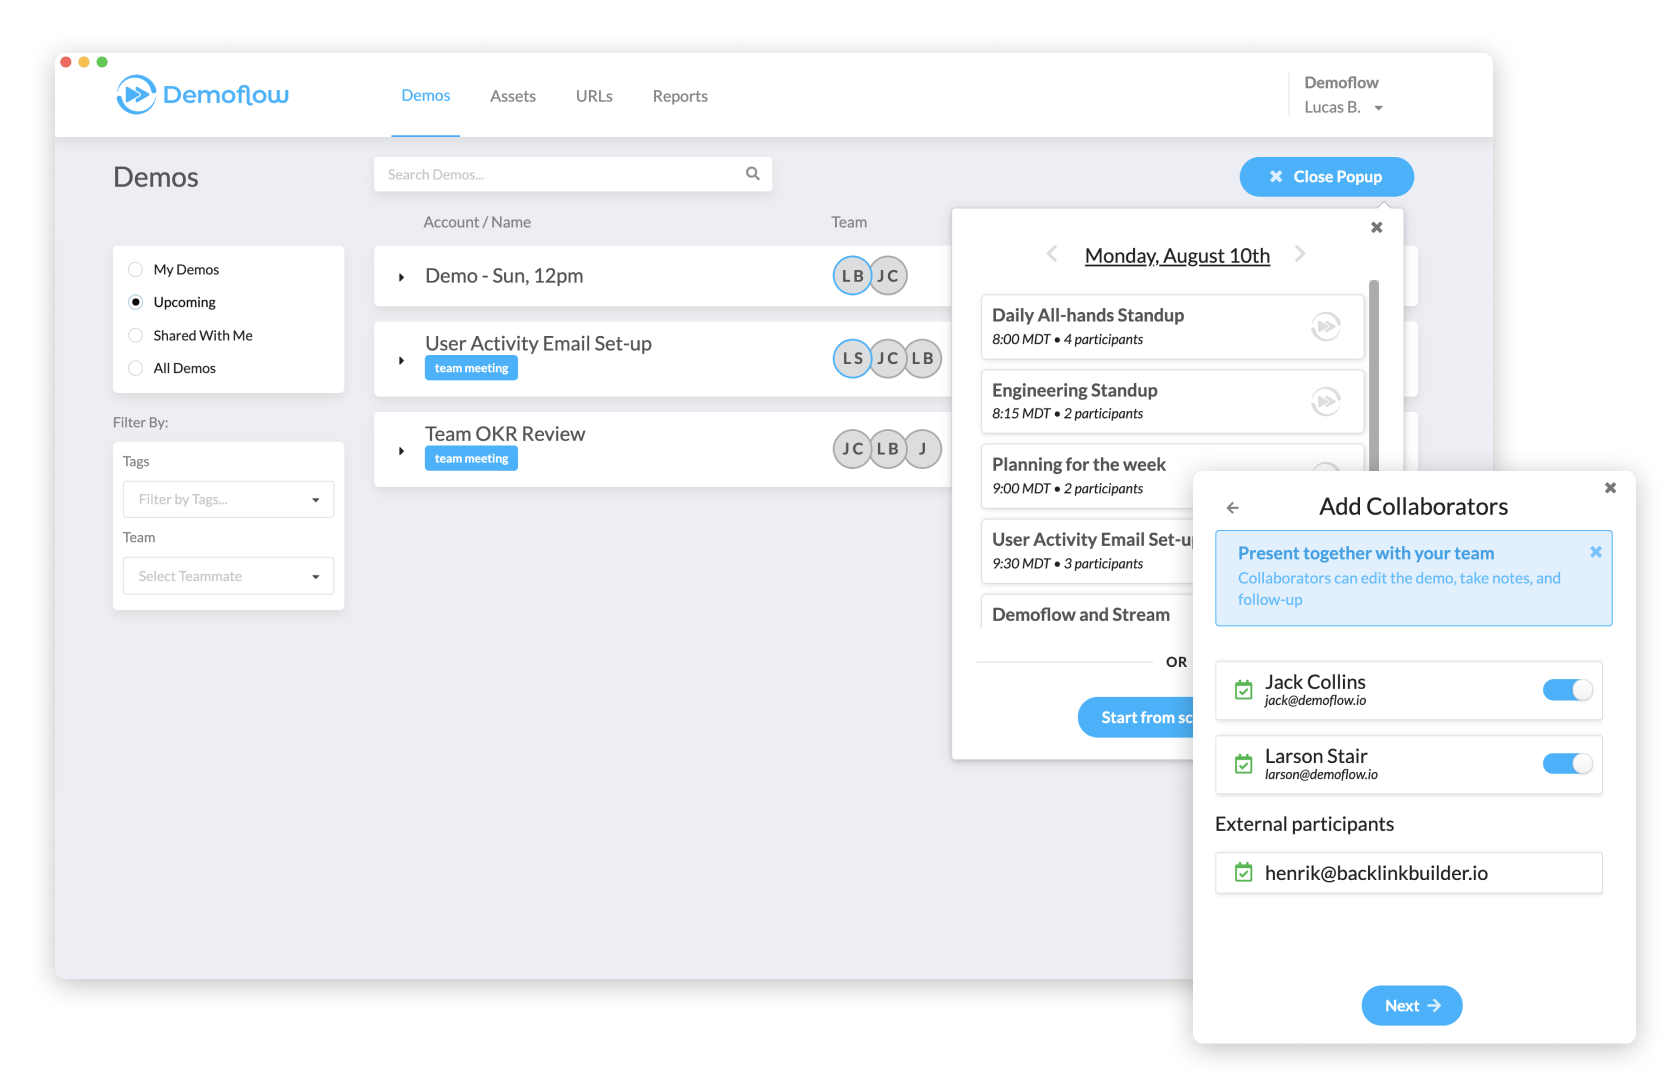Expand the Demo - Sun, 12pm row
Viewport: 1668px width, 1088px height.
tap(401, 277)
